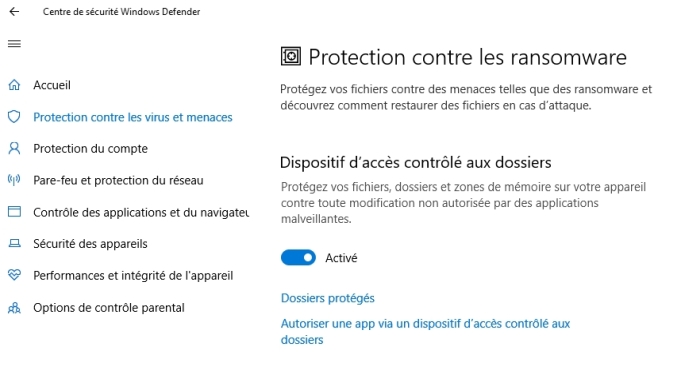The image size is (700, 382).
Task: Click the device health heart icon
Action: point(14,275)
